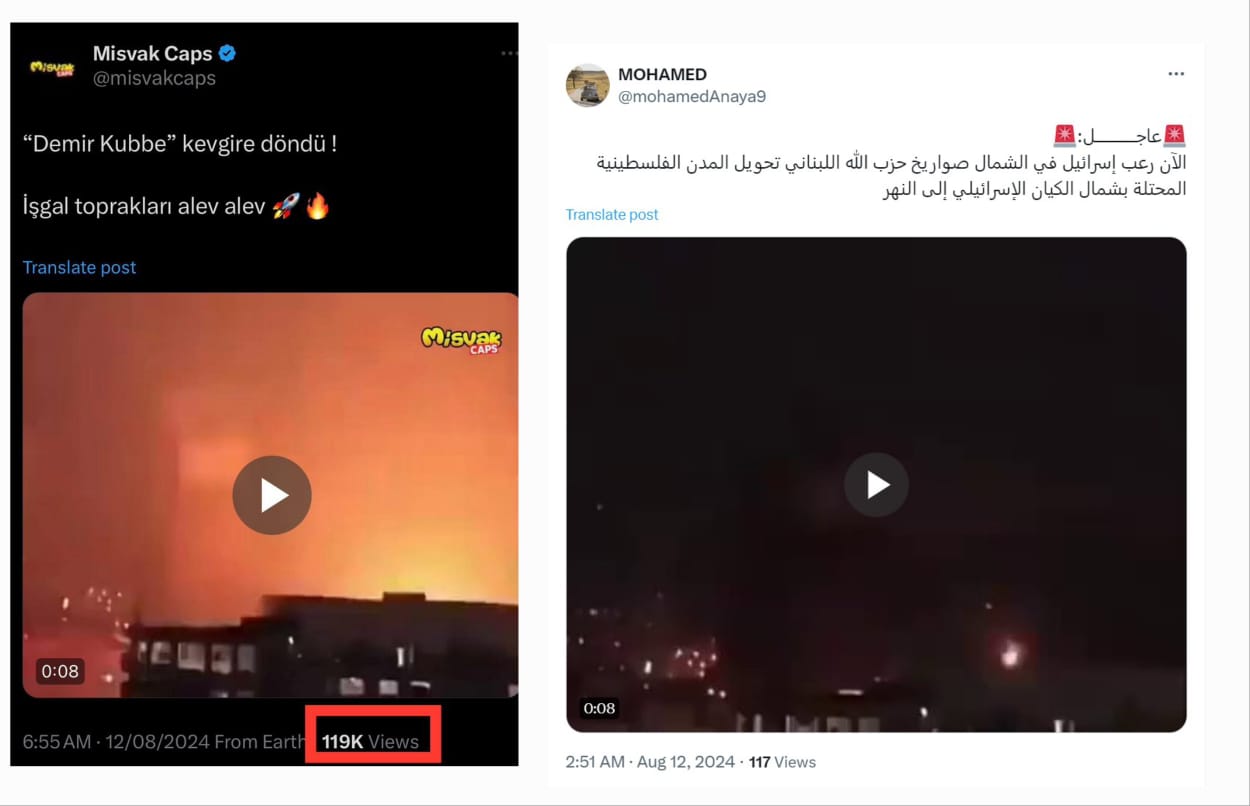Open the @misvakcaps handle
1250x806 pixels.
tap(154, 78)
